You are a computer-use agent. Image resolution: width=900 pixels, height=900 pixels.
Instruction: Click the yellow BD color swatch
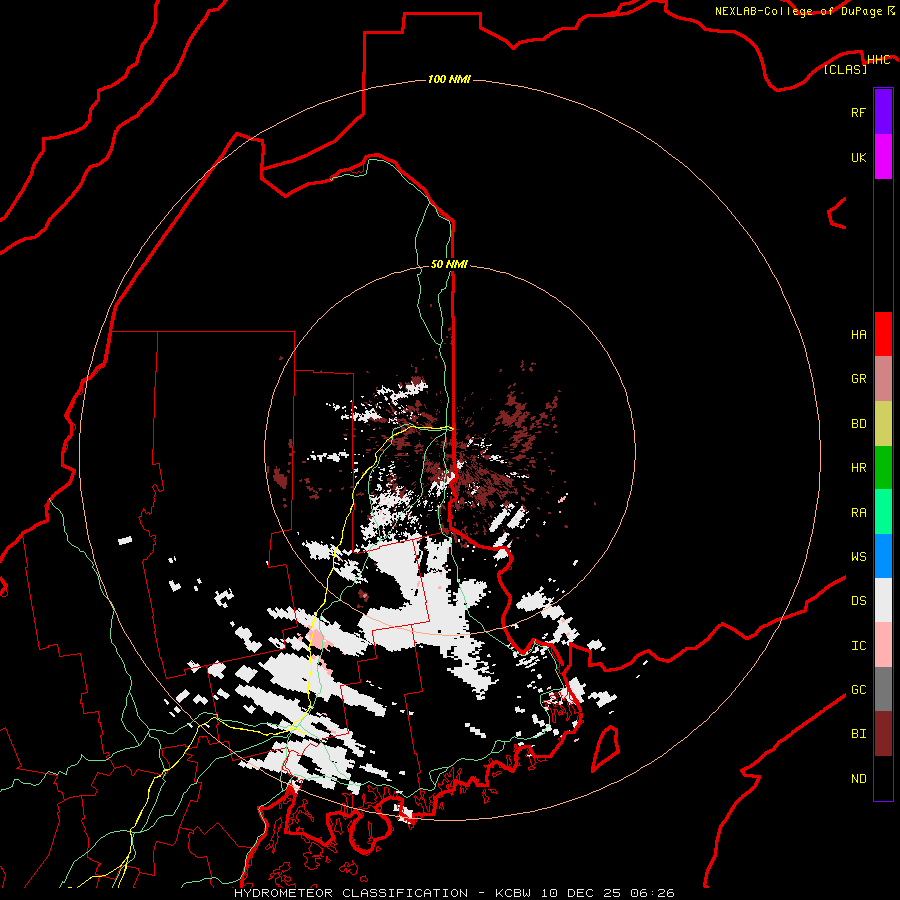coord(883,424)
